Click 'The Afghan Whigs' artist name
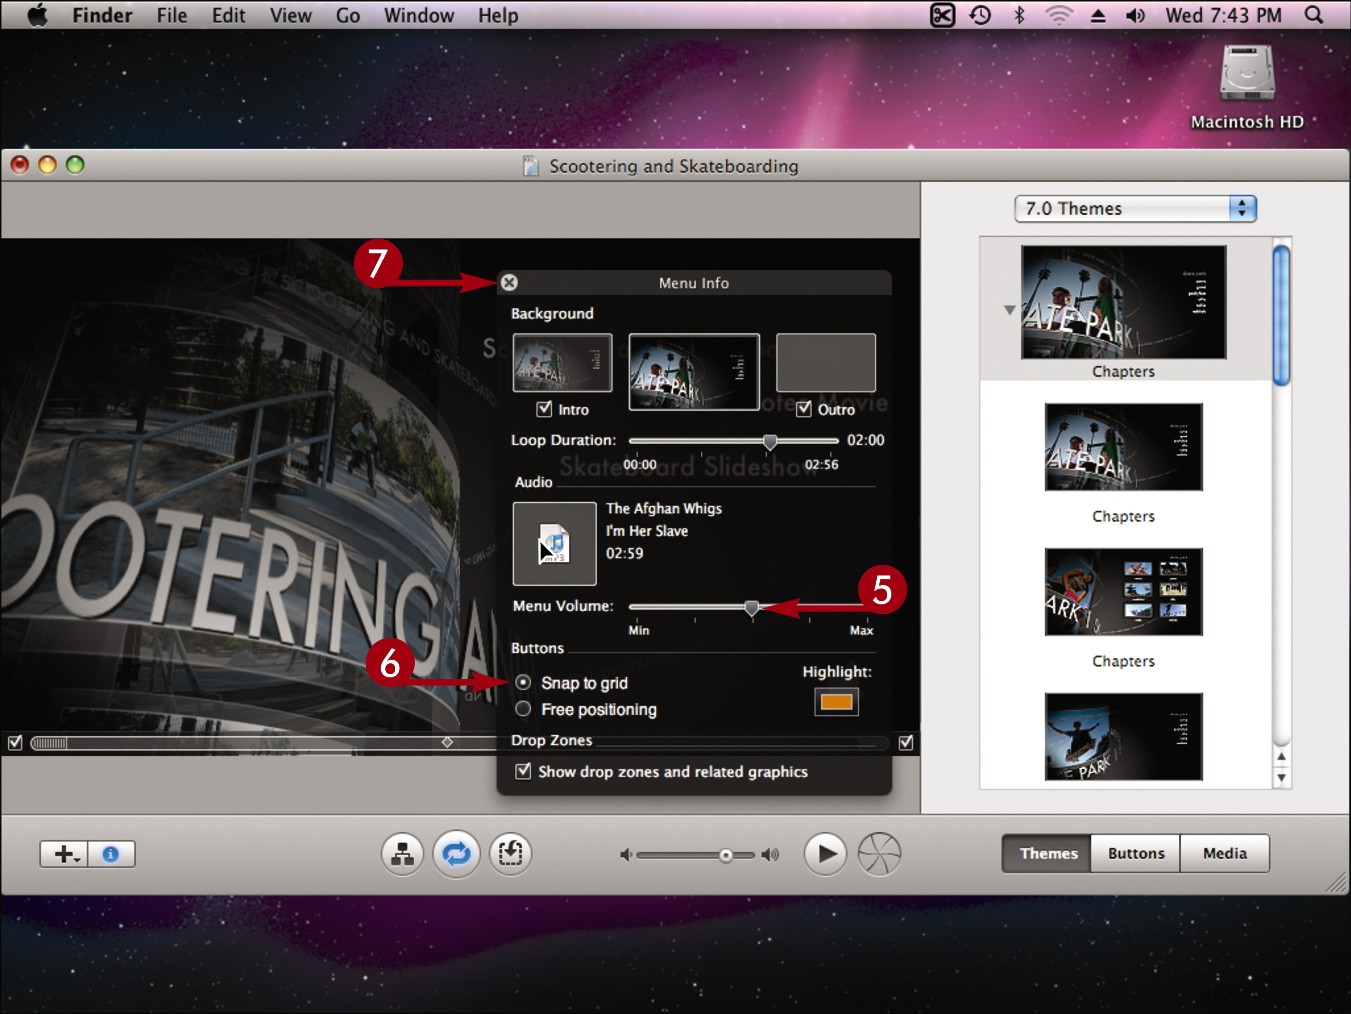Screen dimensions: 1351x1014 (664, 508)
